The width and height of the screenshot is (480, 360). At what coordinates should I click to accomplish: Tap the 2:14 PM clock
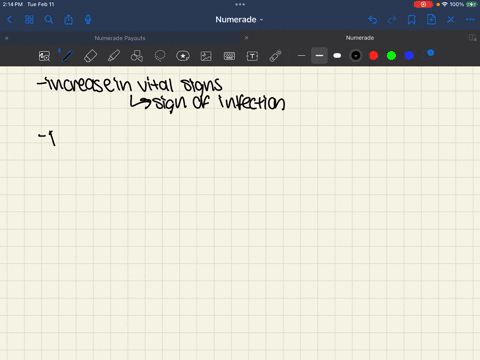tap(13, 4)
